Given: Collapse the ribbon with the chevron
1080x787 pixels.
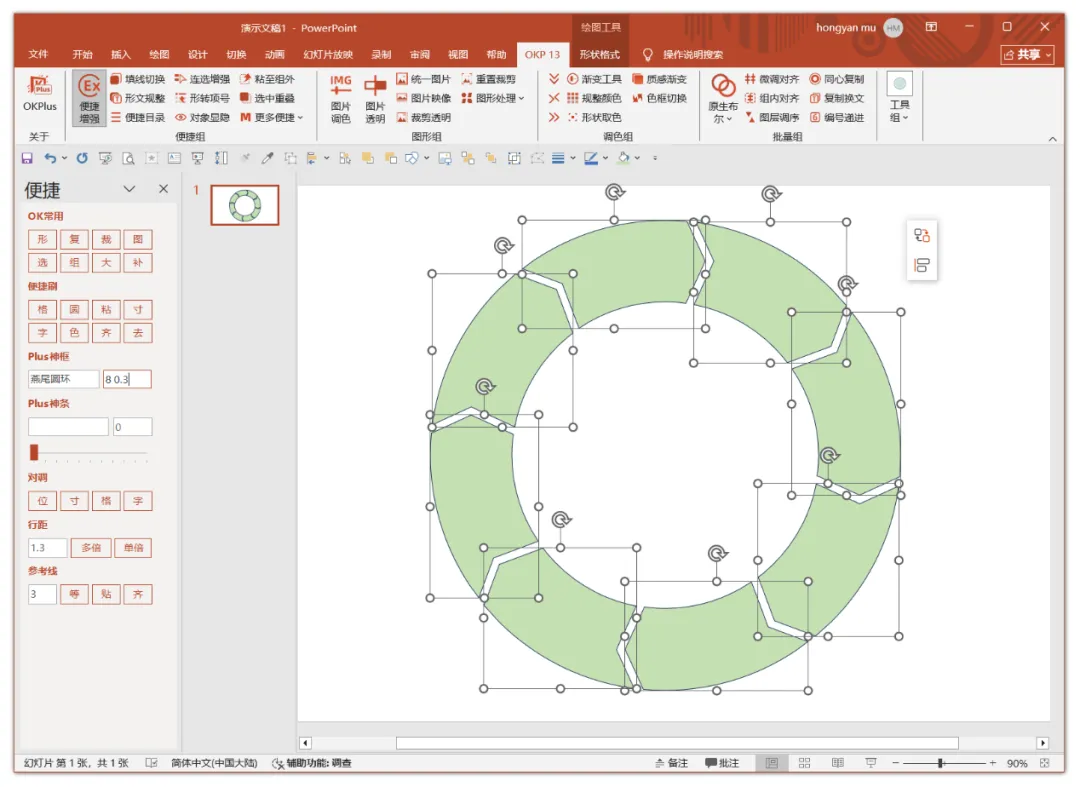Looking at the screenshot, I should pos(1052,139).
